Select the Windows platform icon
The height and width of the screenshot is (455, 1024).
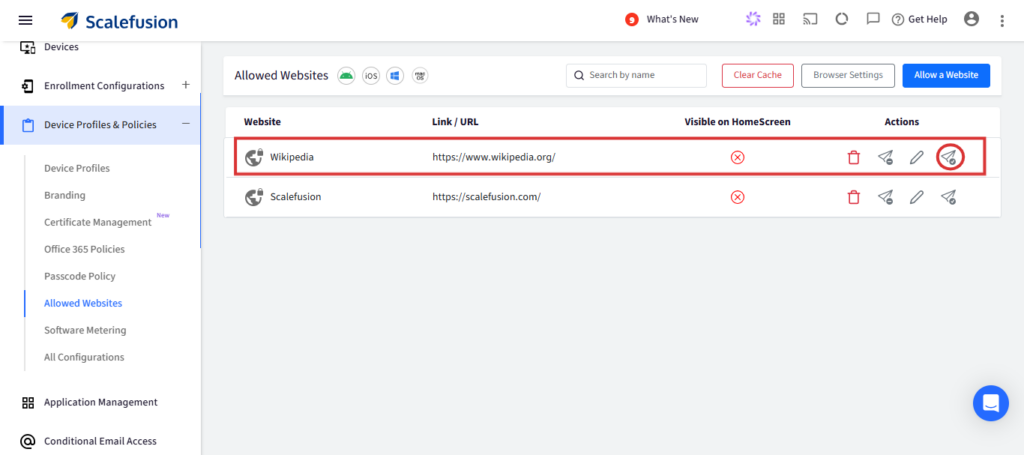394,76
